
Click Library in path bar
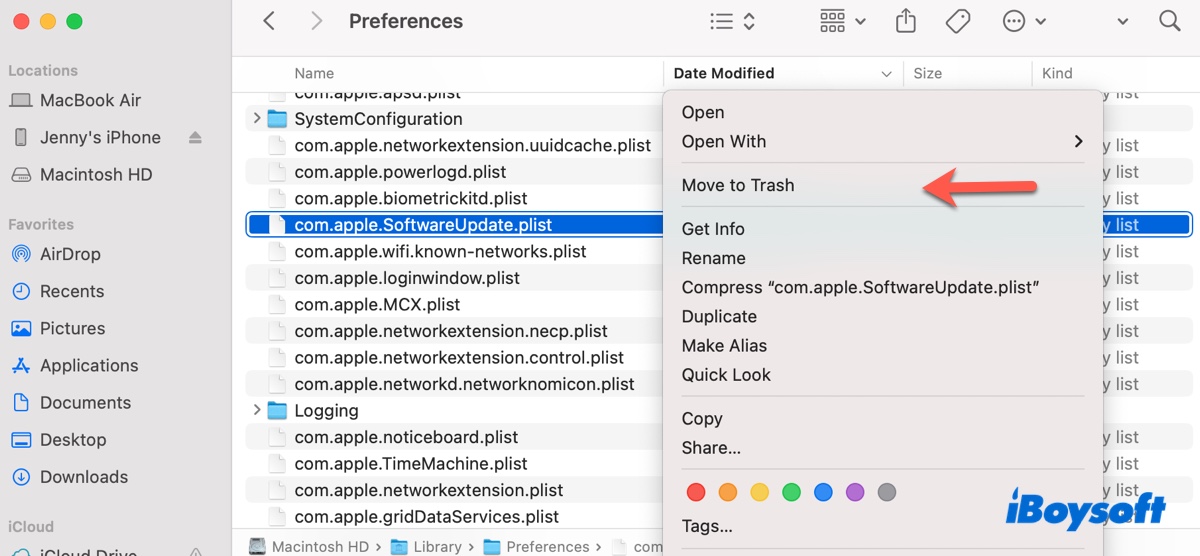tap(426, 547)
